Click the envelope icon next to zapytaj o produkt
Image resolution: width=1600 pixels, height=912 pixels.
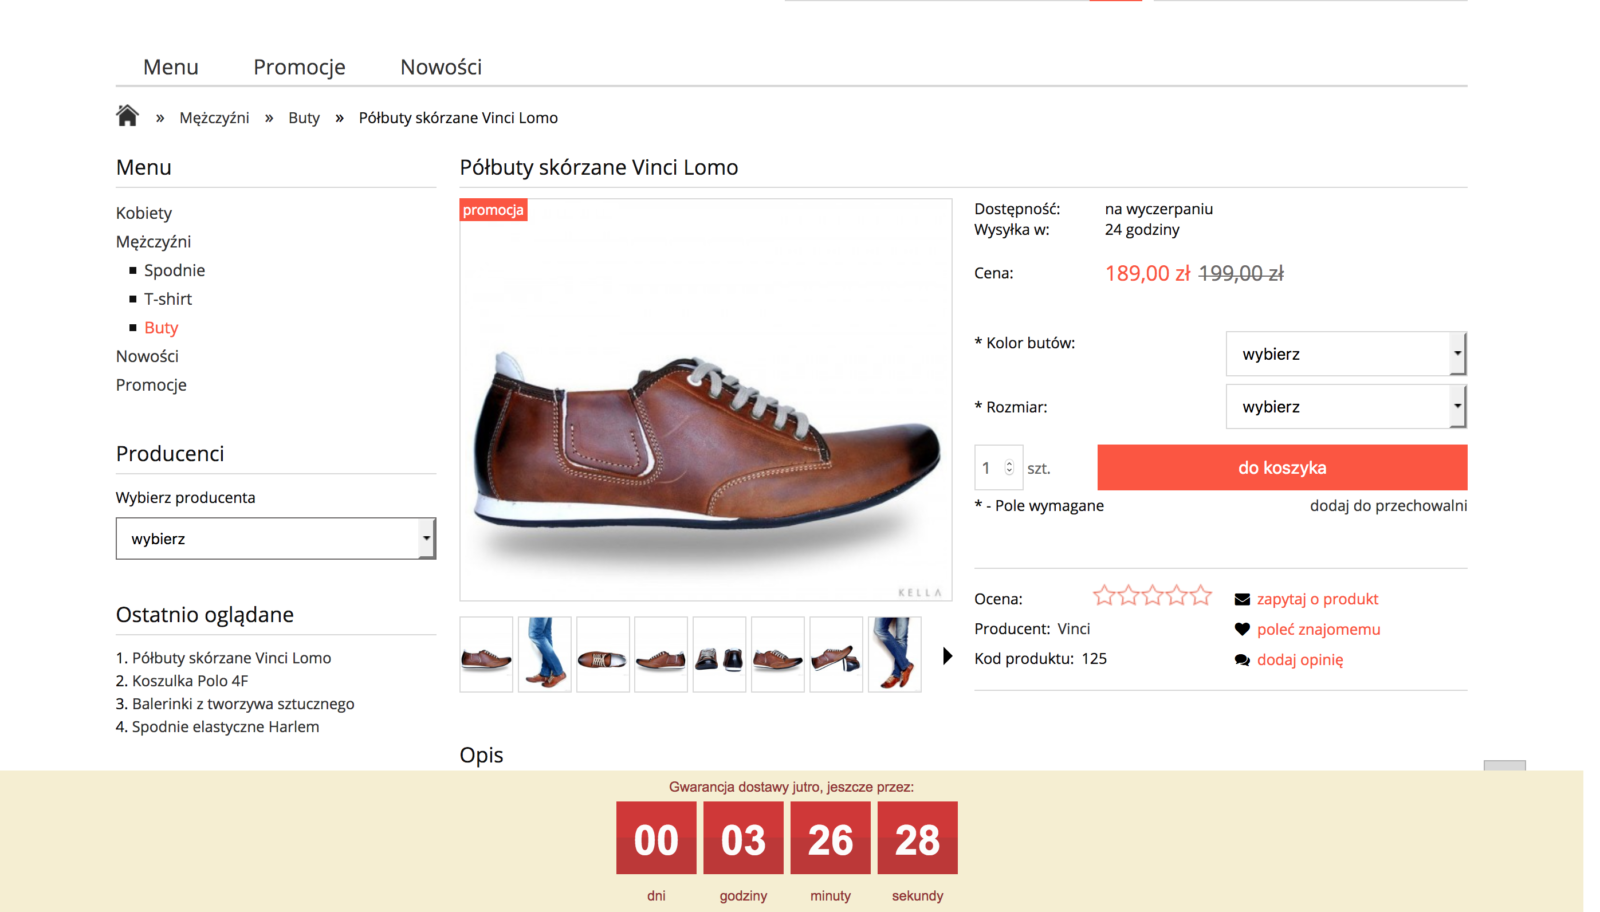(1242, 599)
